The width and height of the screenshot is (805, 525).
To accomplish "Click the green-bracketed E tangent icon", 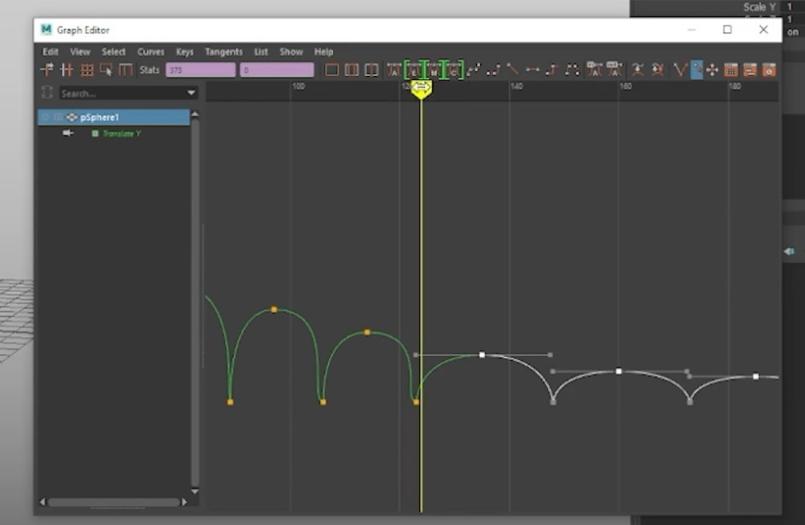I will pos(415,70).
